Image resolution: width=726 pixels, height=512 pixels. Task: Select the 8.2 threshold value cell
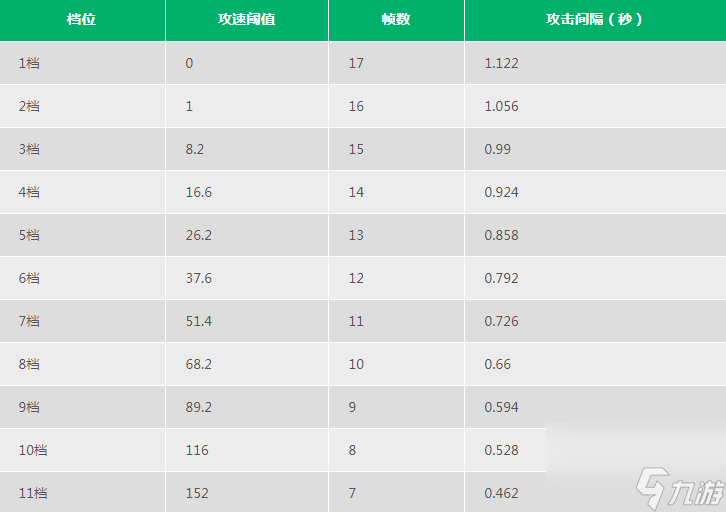pos(195,149)
